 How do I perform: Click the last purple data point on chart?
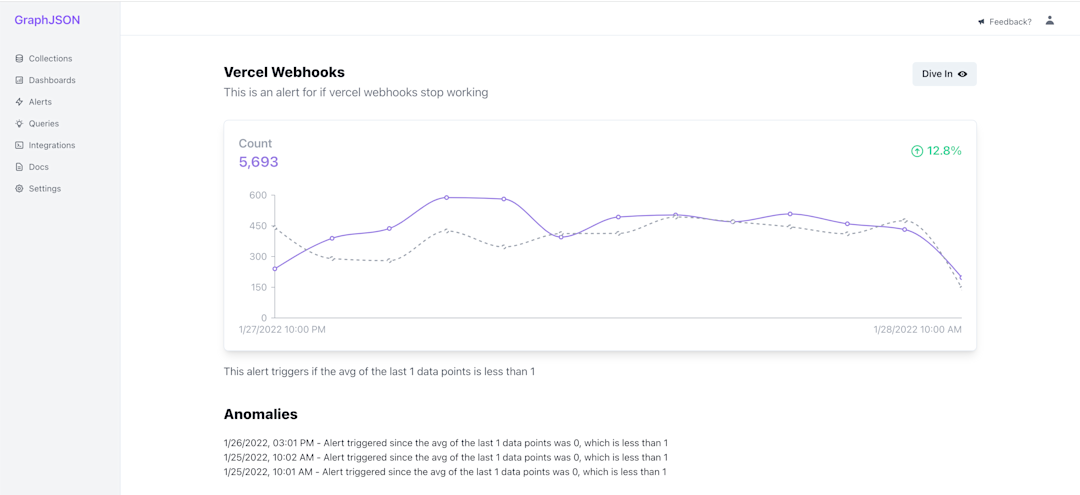tap(960, 277)
